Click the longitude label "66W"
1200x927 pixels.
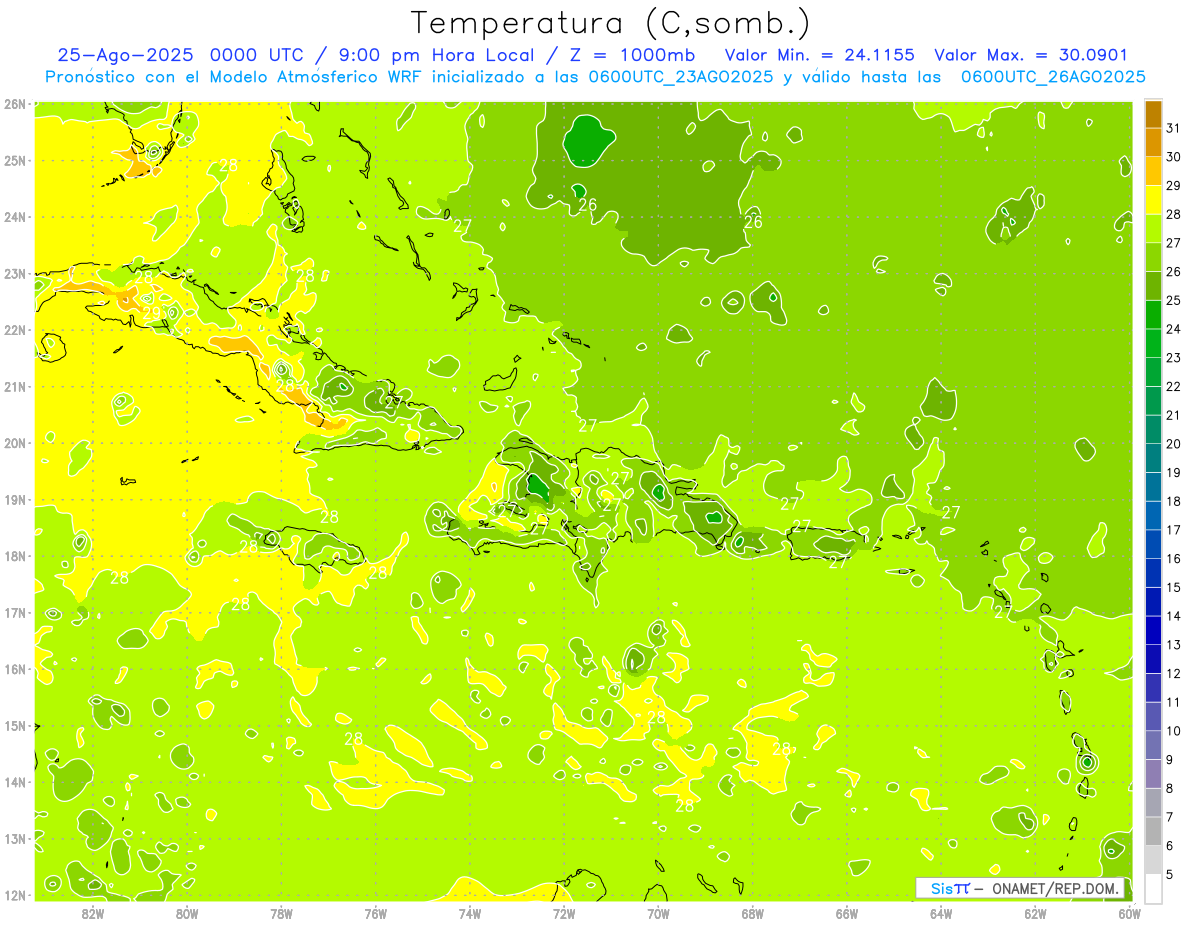coord(847,913)
